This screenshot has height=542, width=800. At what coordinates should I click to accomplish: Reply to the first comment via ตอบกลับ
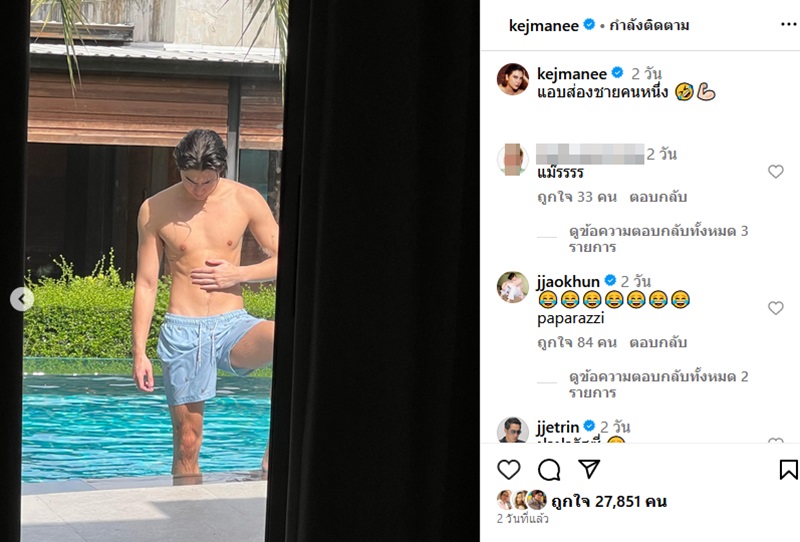click(x=658, y=197)
